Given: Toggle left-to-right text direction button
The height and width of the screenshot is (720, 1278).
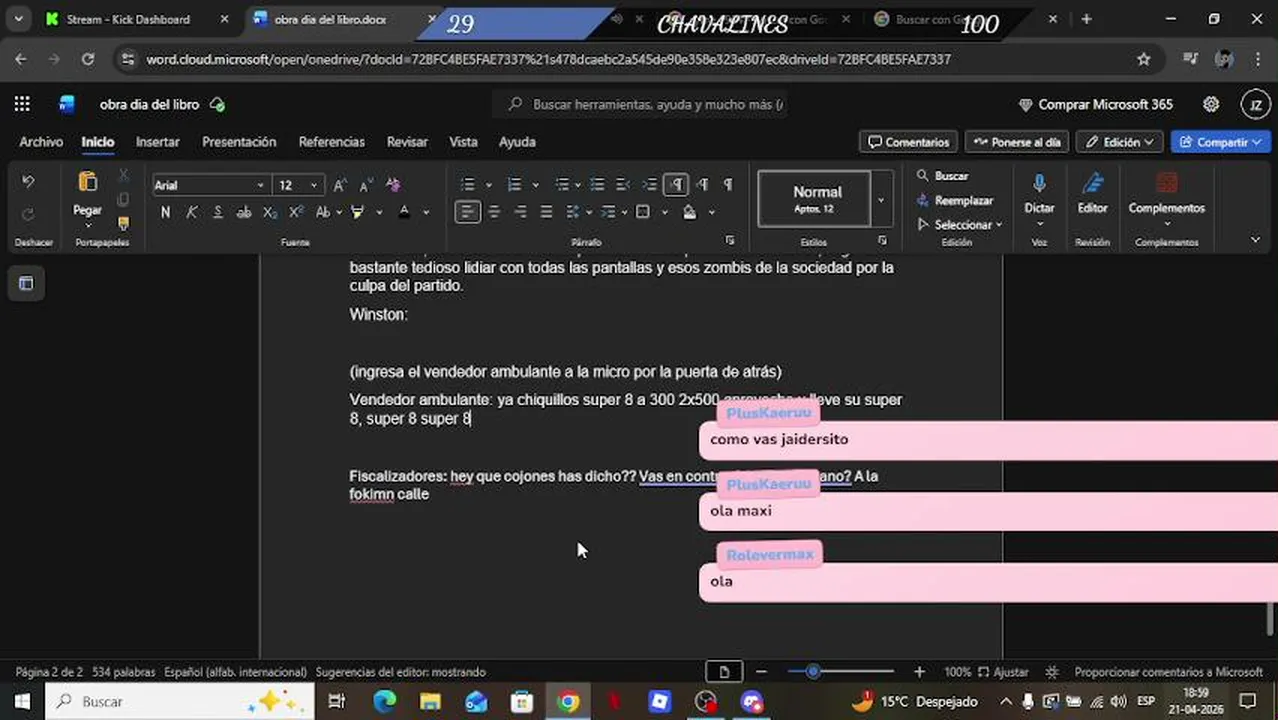Looking at the screenshot, I should [x=676, y=184].
